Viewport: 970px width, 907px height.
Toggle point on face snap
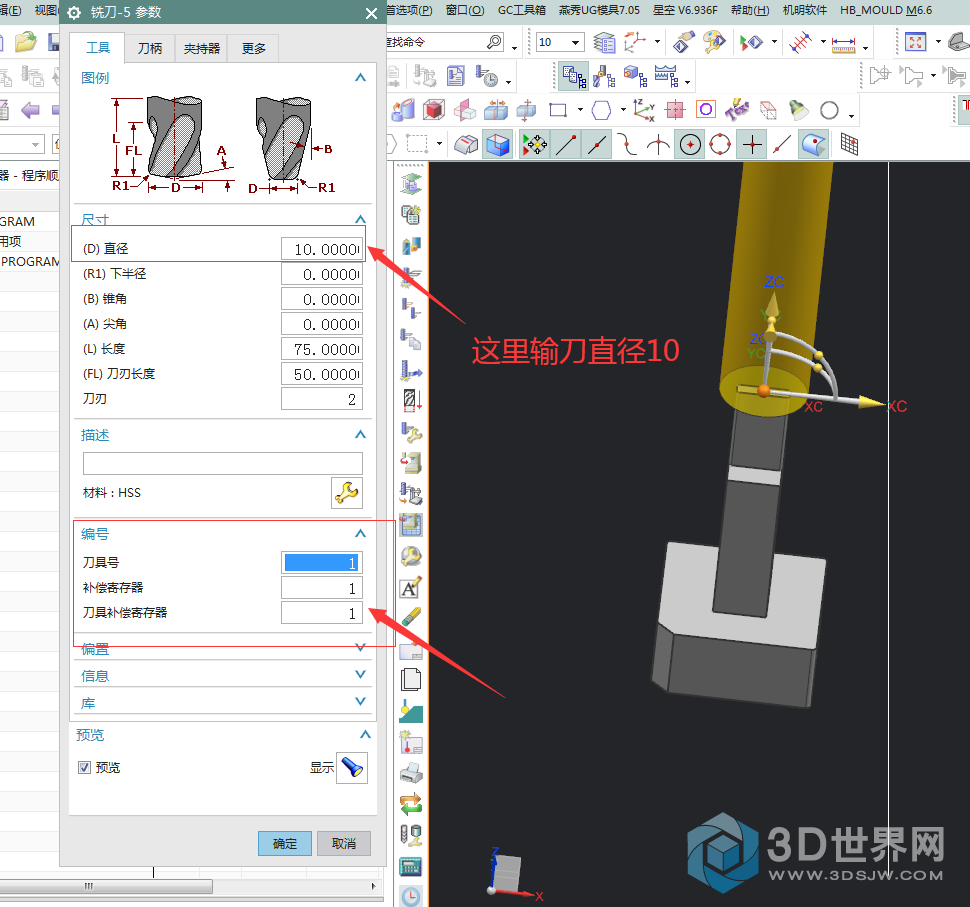(813, 145)
